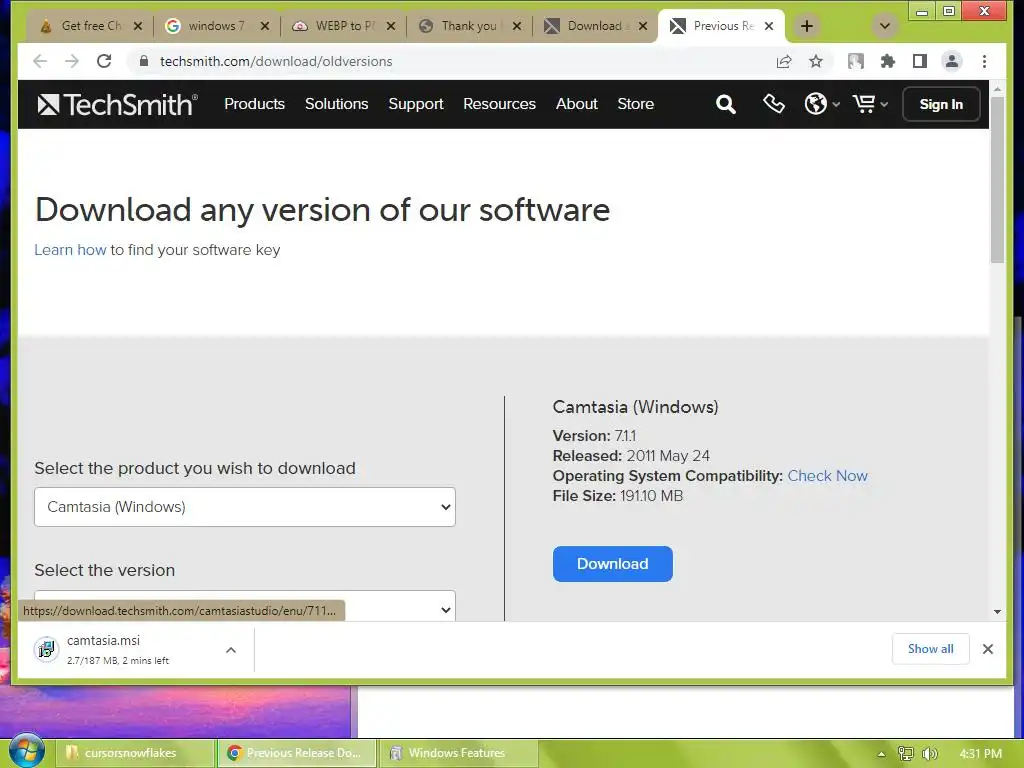This screenshot has height=768, width=1024.
Task: Click 'Show all' downloads
Action: (930, 649)
